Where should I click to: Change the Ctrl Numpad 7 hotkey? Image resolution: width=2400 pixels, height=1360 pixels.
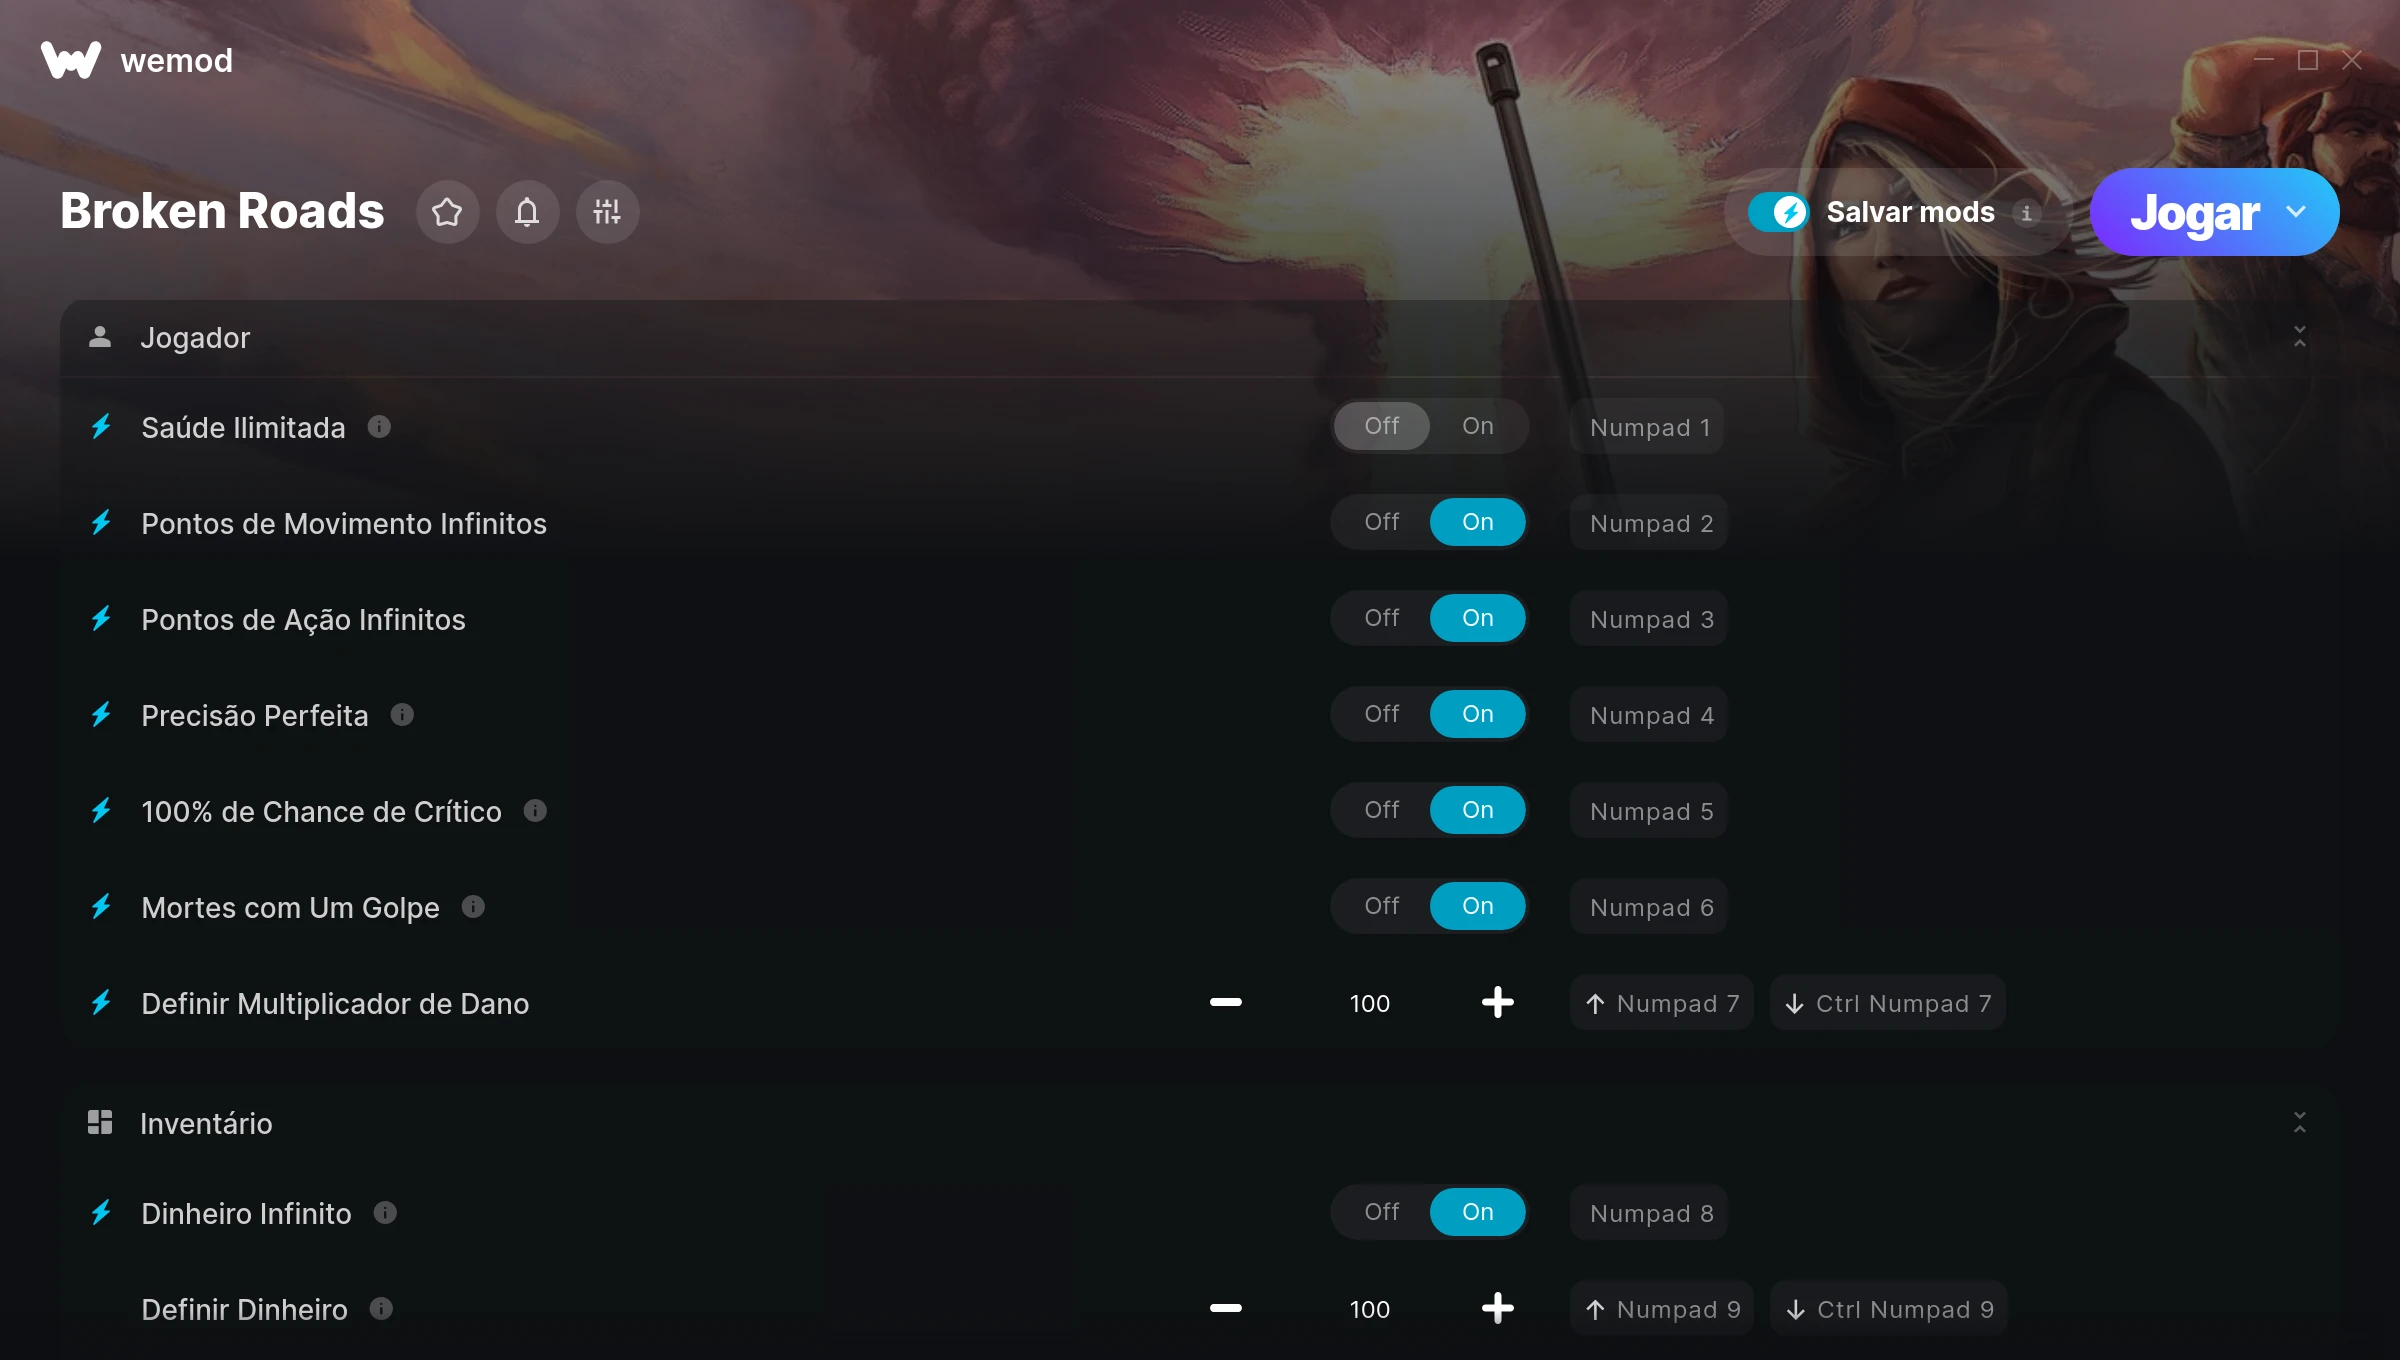pos(1888,1003)
